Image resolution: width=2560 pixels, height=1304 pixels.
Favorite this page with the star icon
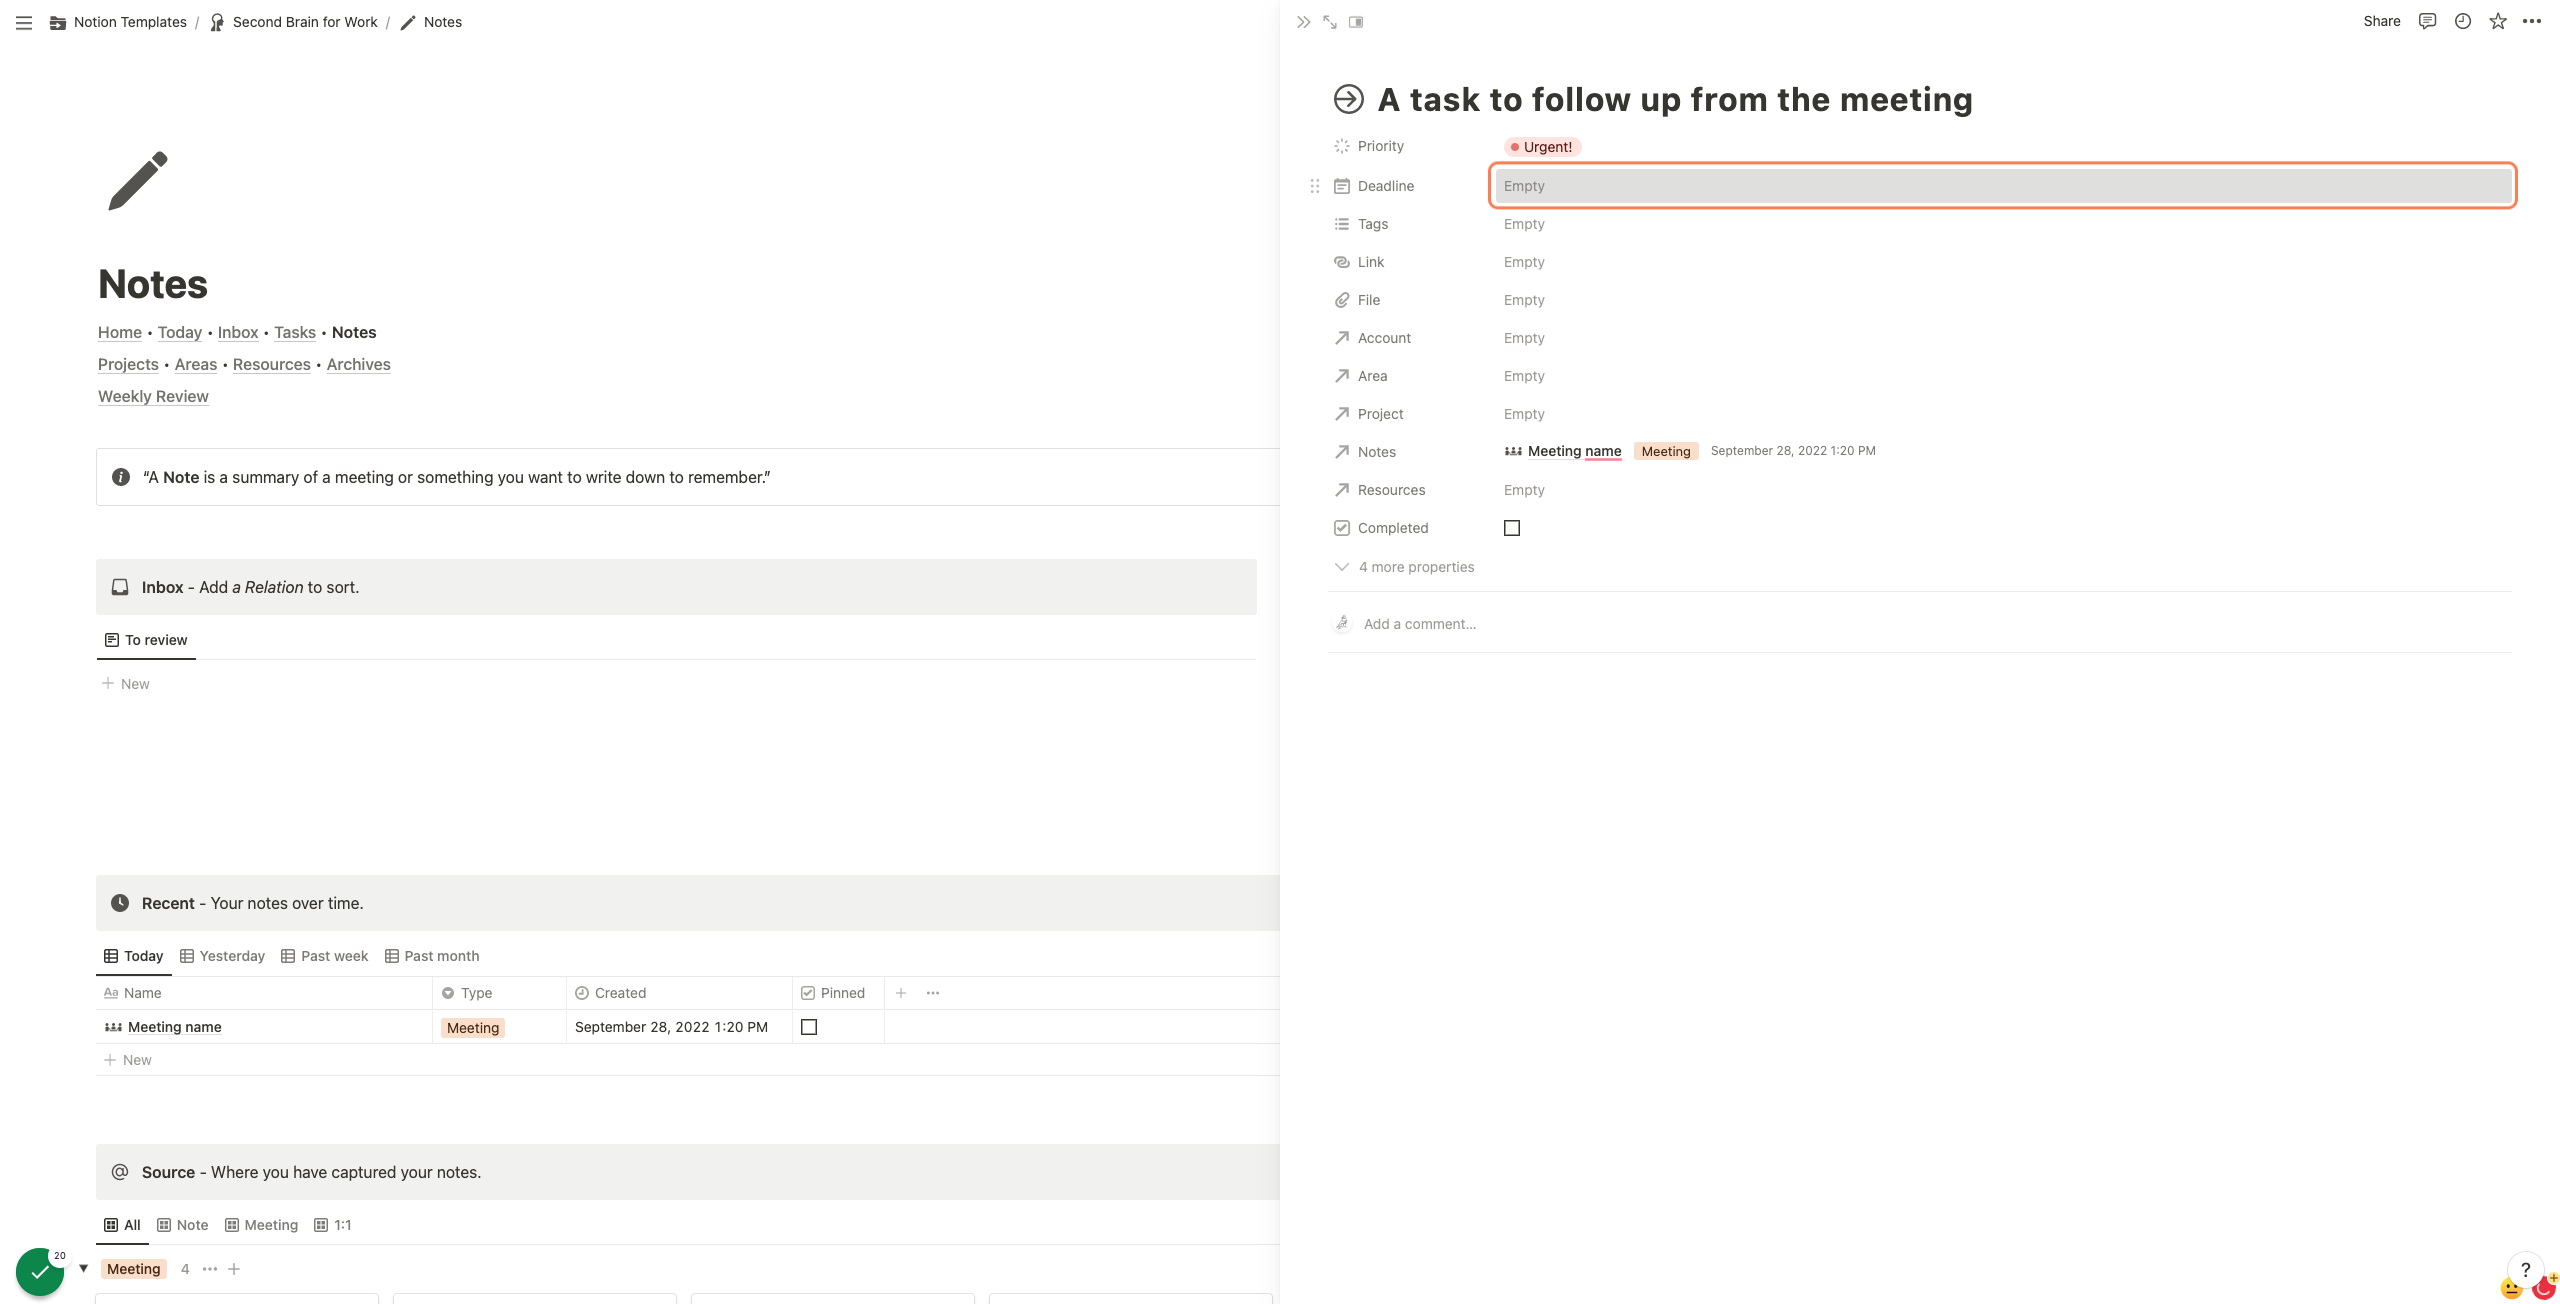(x=2498, y=21)
